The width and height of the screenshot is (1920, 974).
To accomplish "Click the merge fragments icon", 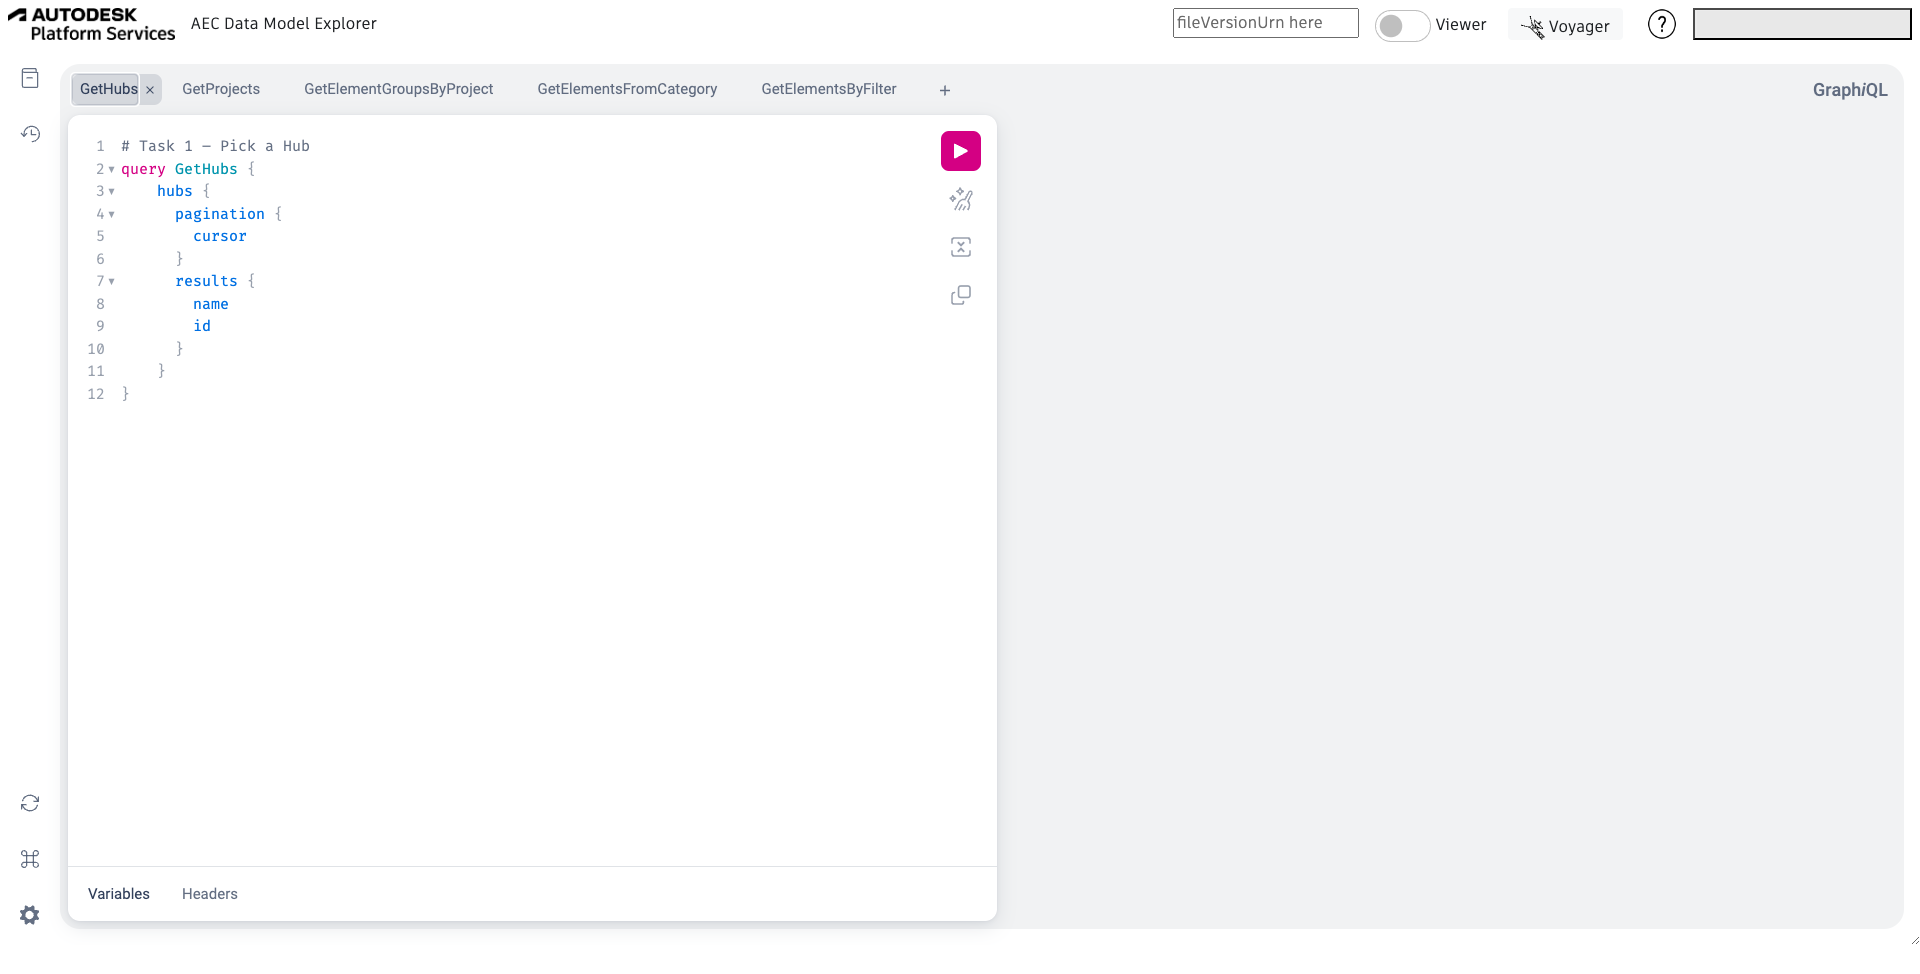I will point(960,247).
